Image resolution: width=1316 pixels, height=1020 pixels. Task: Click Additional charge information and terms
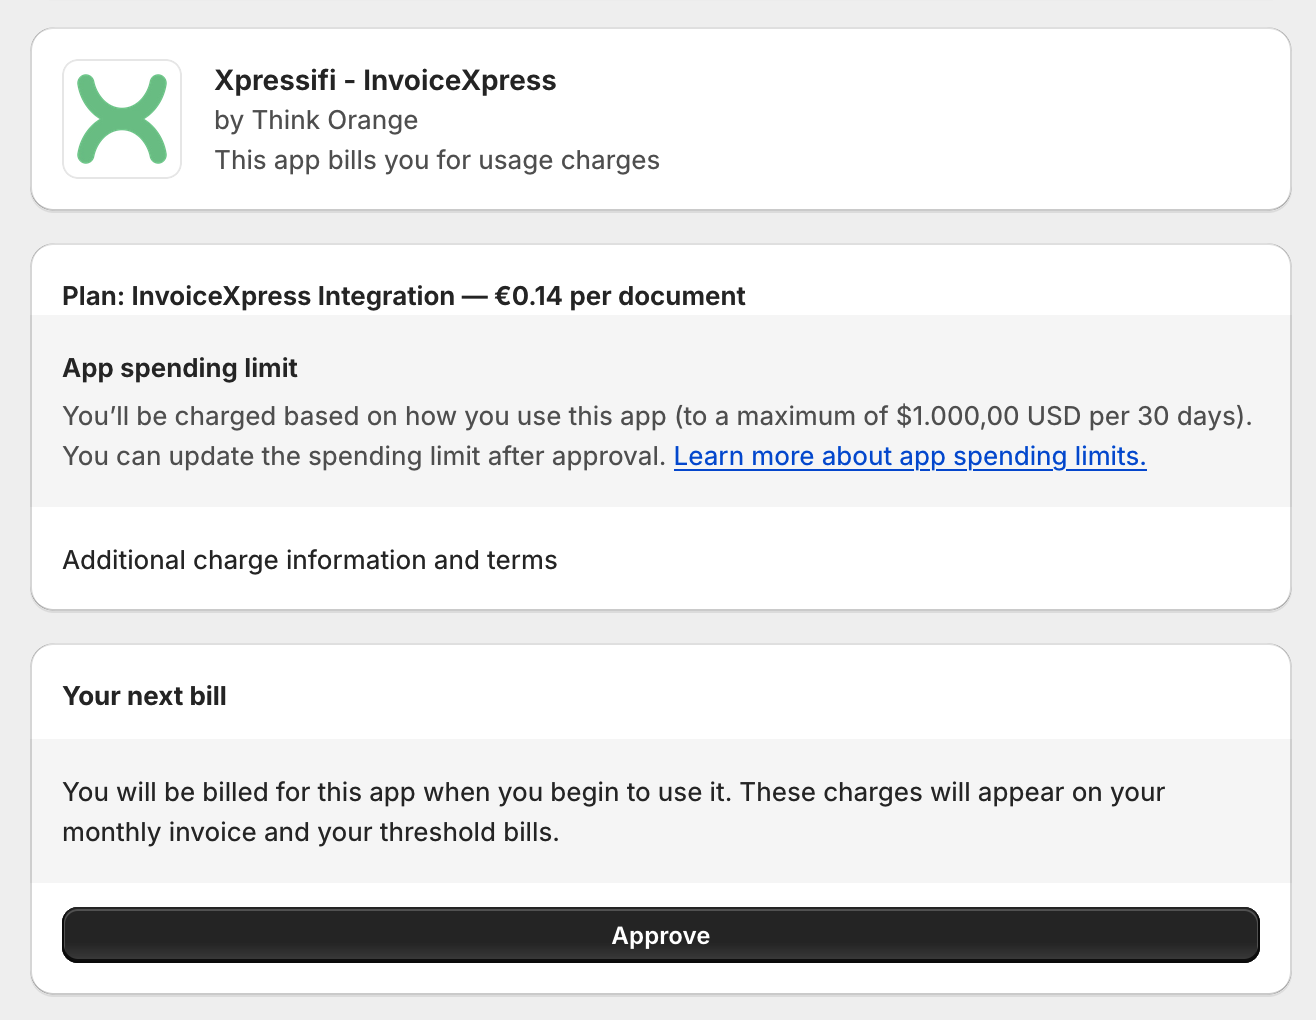point(310,560)
